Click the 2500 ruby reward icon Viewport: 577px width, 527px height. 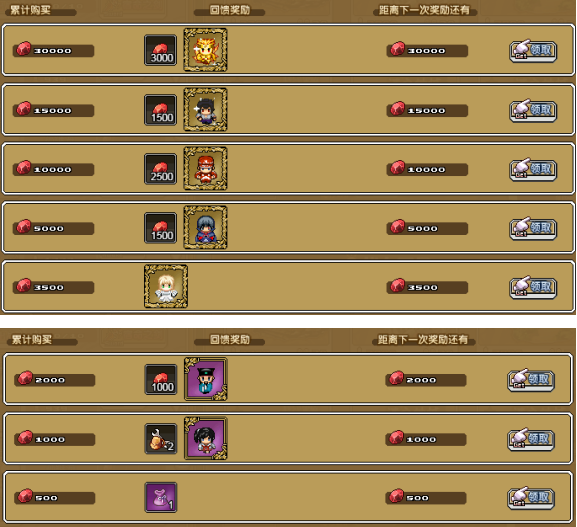(160, 169)
